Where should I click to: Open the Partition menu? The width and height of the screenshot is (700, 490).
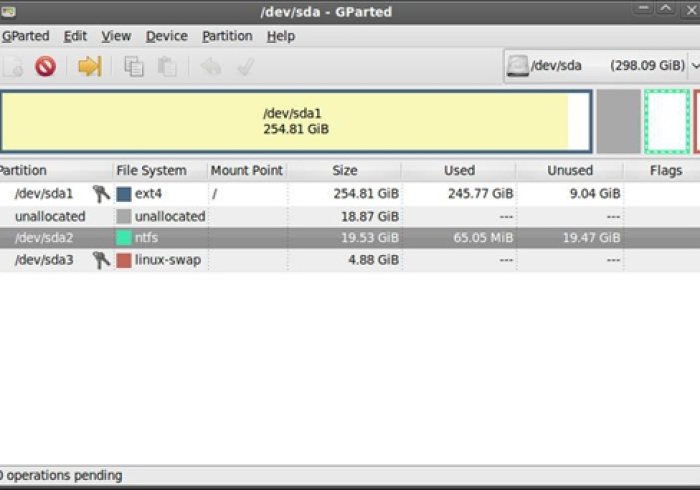click(x=227, y=36)
